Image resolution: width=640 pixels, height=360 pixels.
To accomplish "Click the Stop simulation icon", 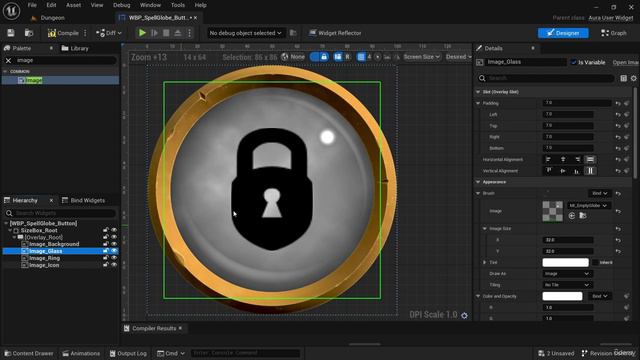I will (x=166, y=33).
